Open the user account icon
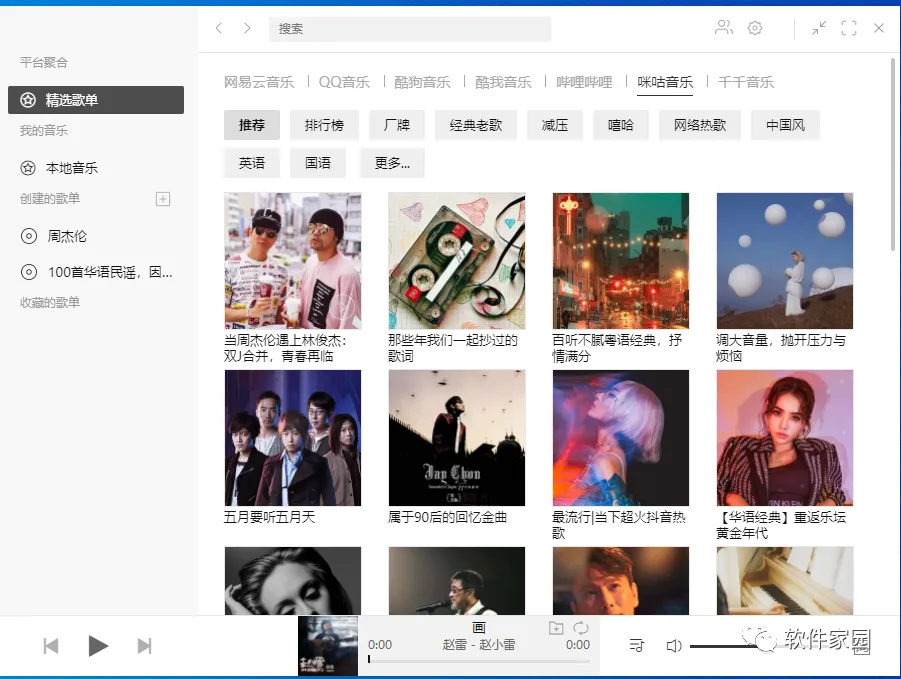Screen dimensions: 901x679 pyautogui.click(x=723, y=28)
